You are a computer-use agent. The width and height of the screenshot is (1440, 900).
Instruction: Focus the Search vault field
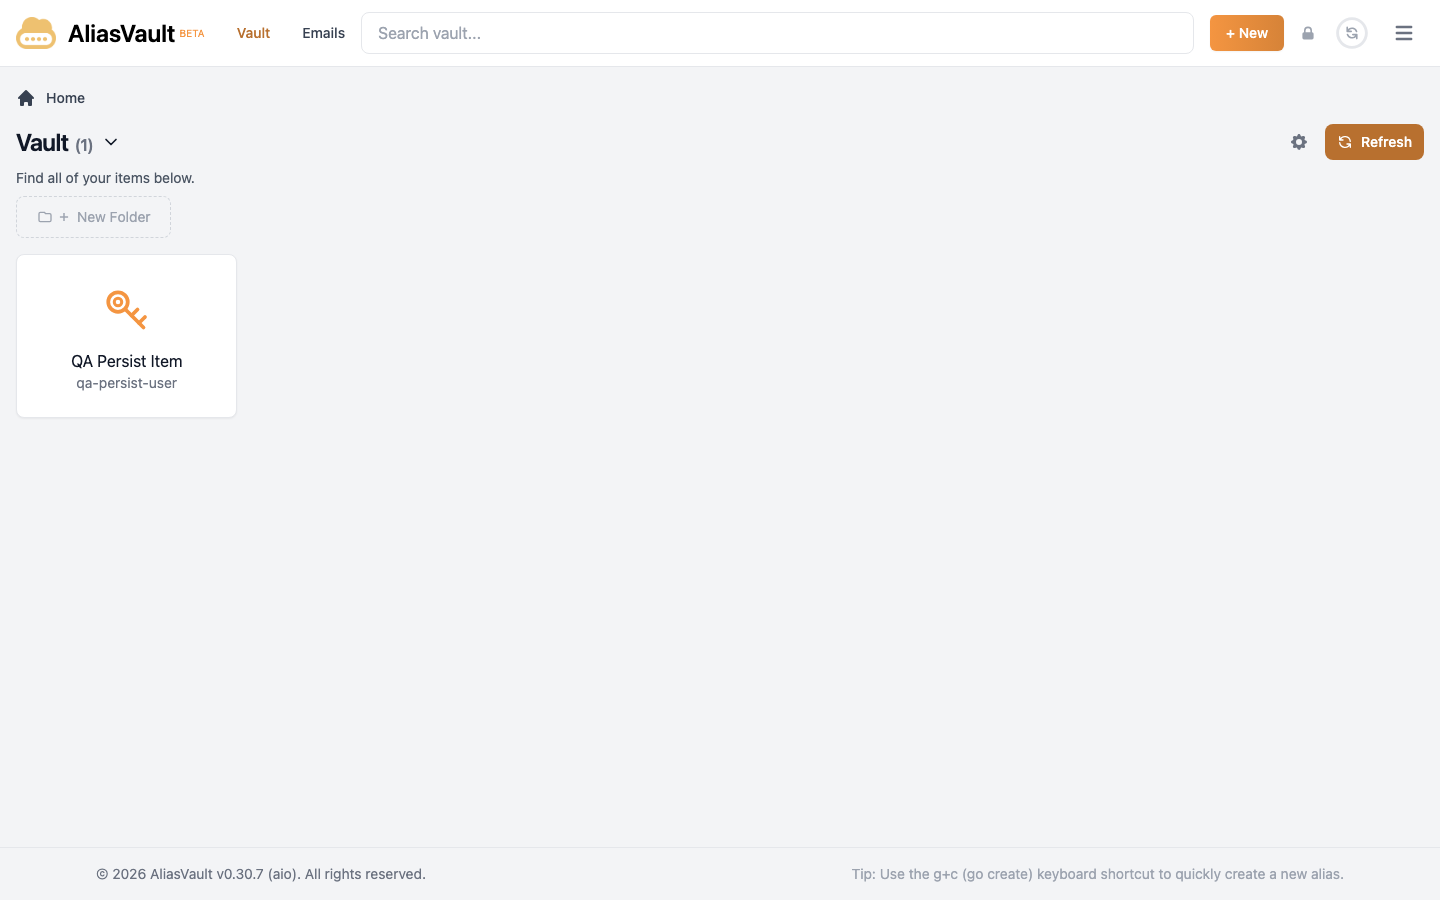coord(777,33)
